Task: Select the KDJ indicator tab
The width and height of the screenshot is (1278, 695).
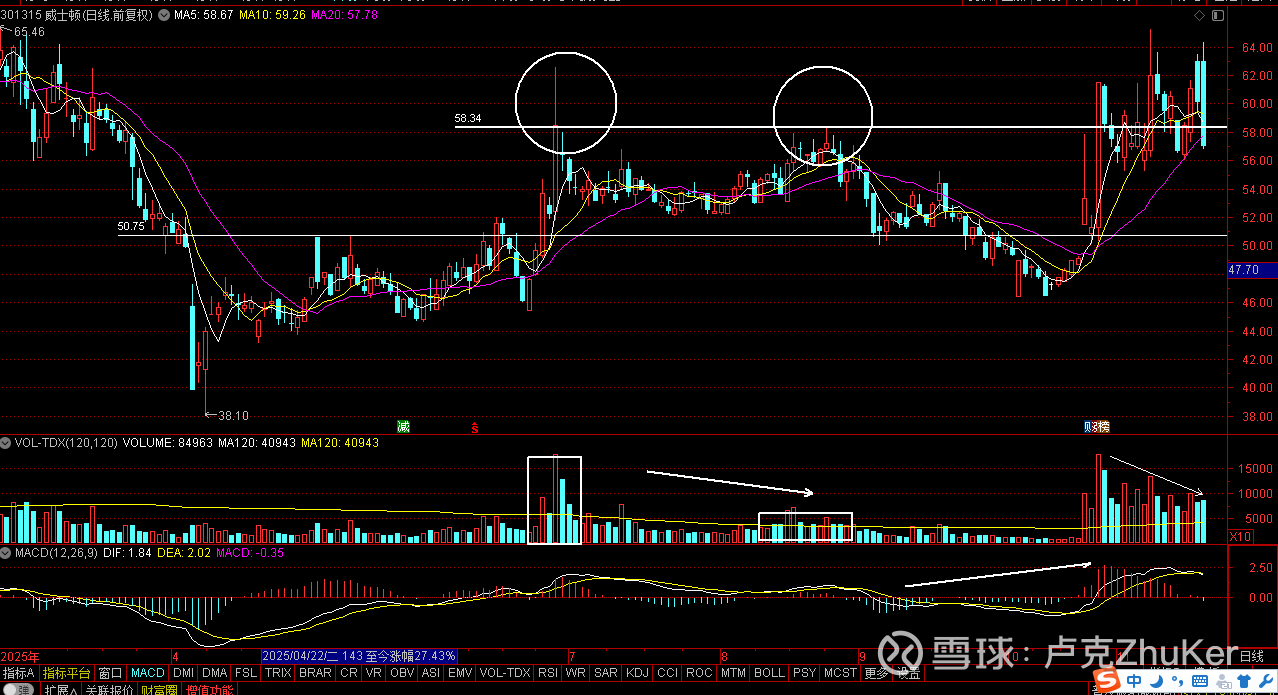Action: click(x=637, y=673)
